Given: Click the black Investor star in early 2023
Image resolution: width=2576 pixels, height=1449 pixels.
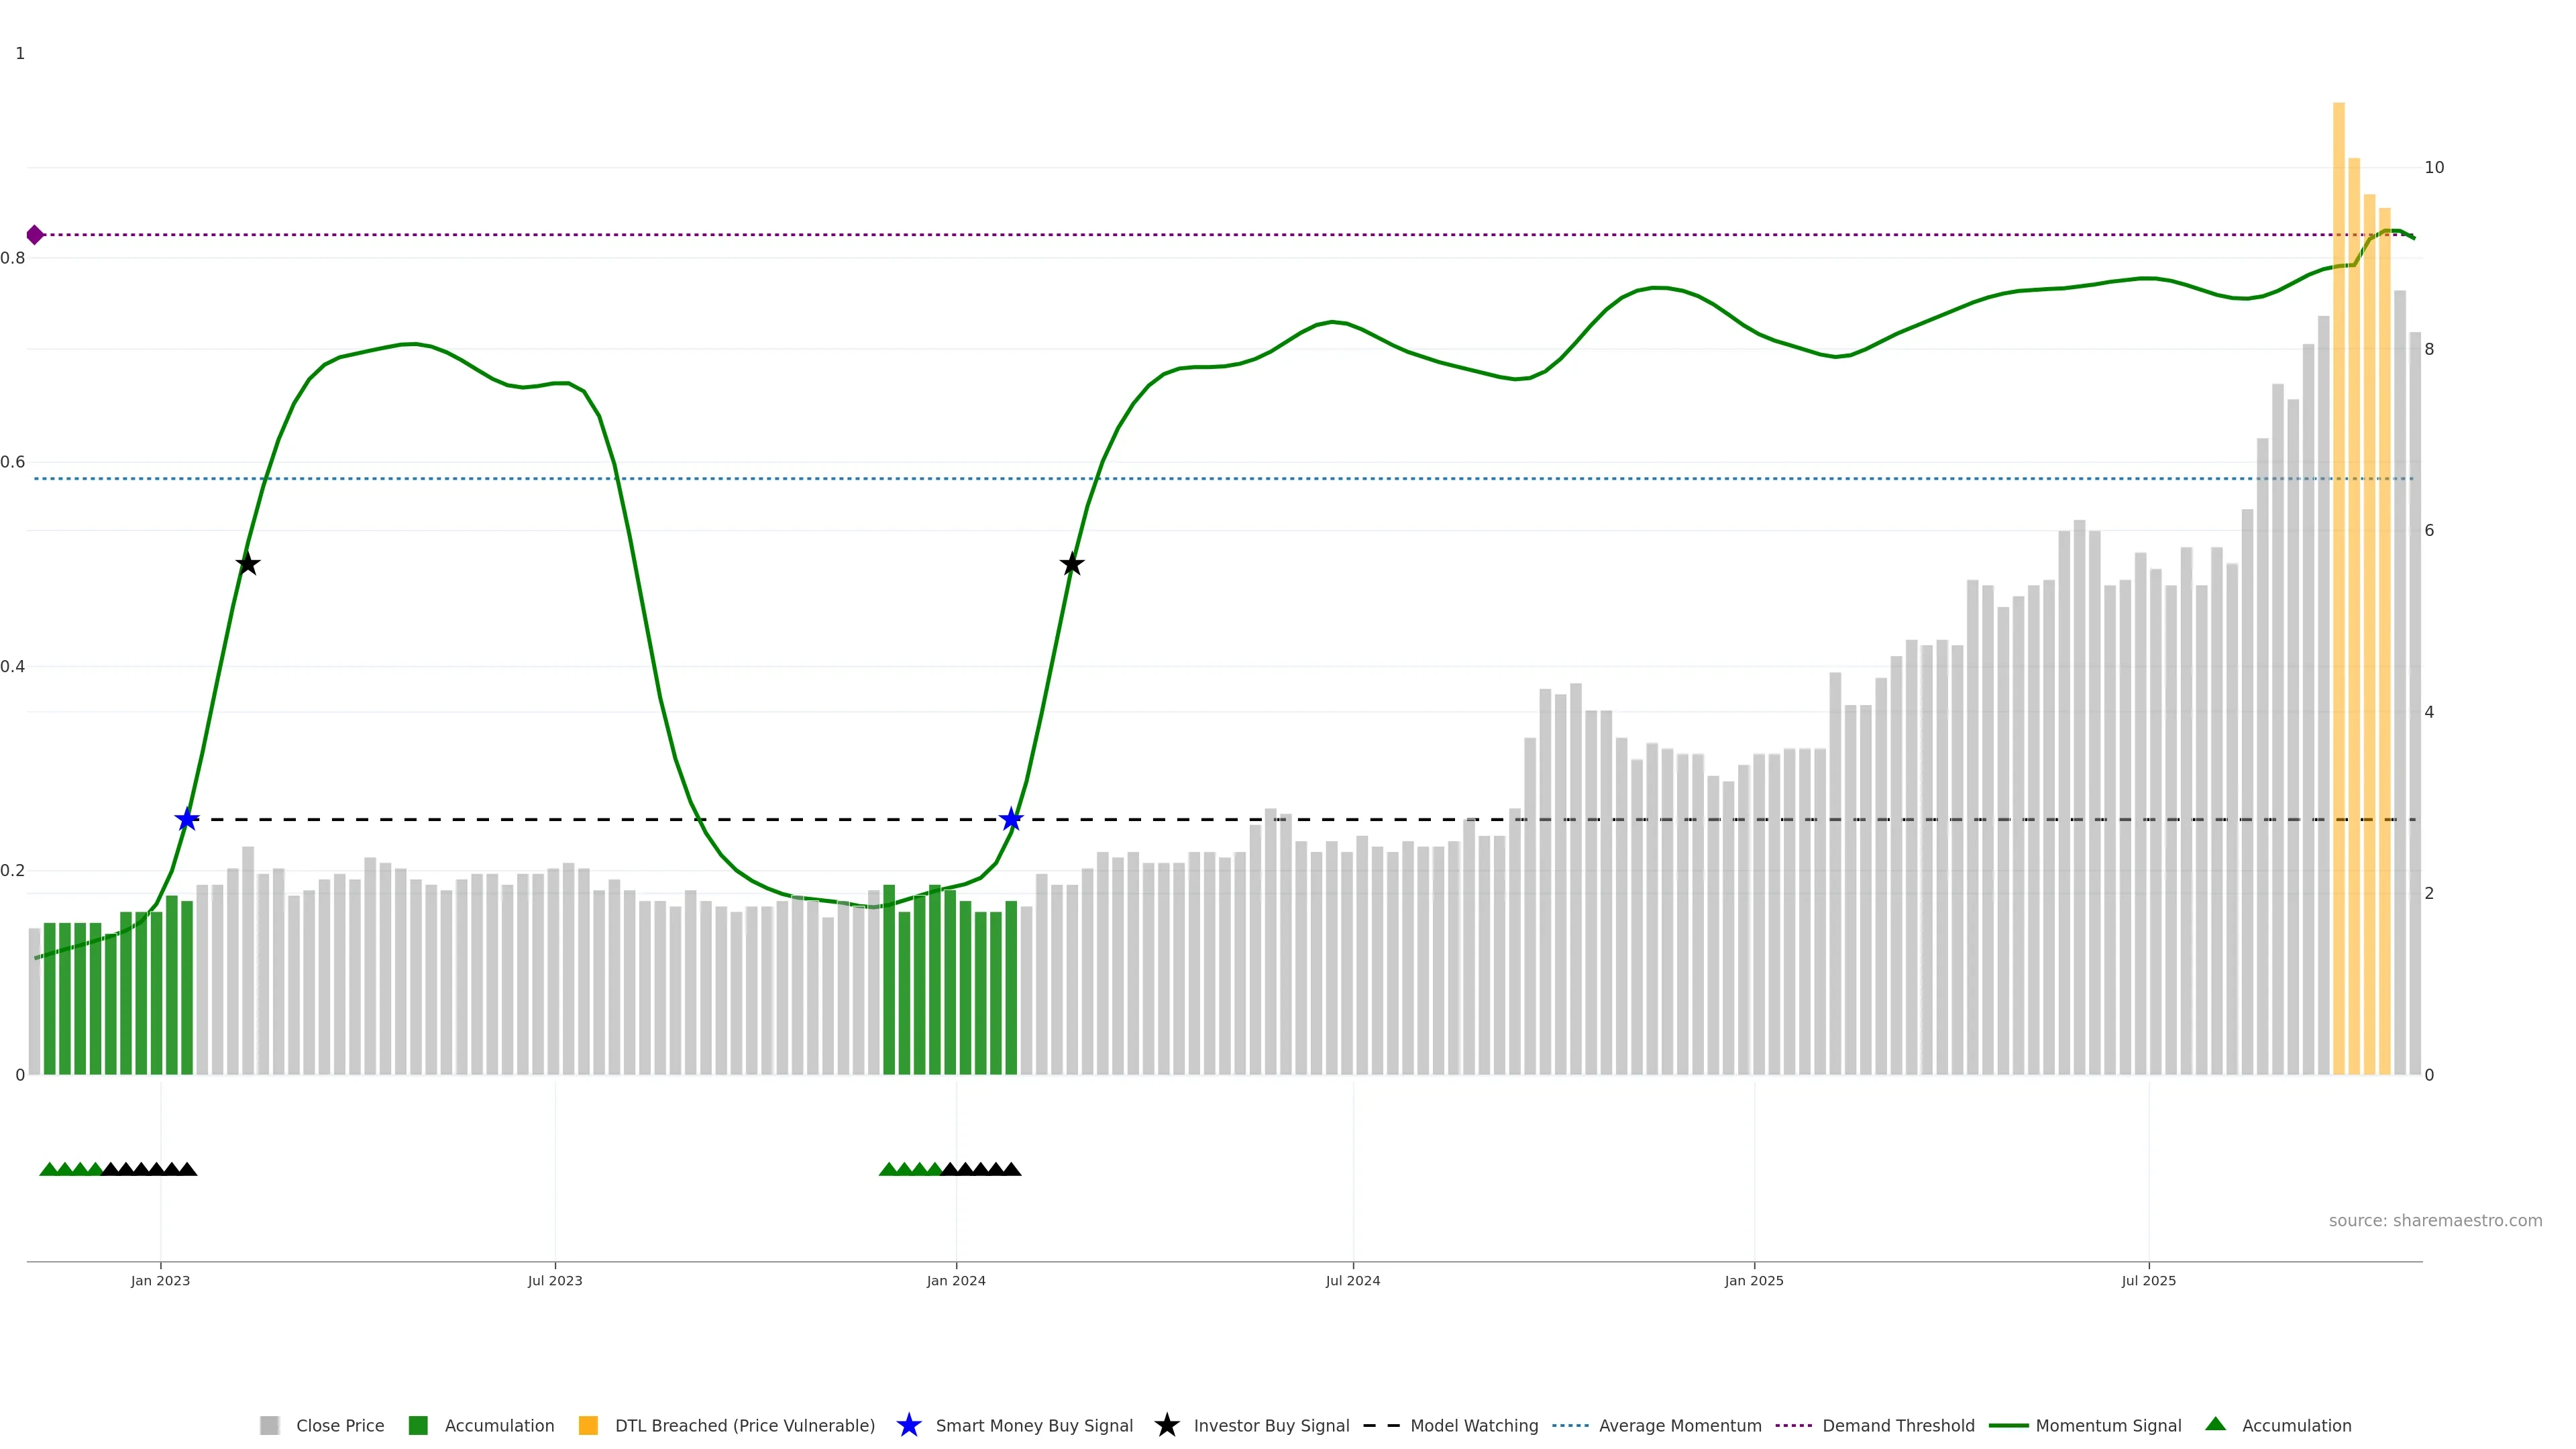Looking at the screenshot, I should point(248,564).
